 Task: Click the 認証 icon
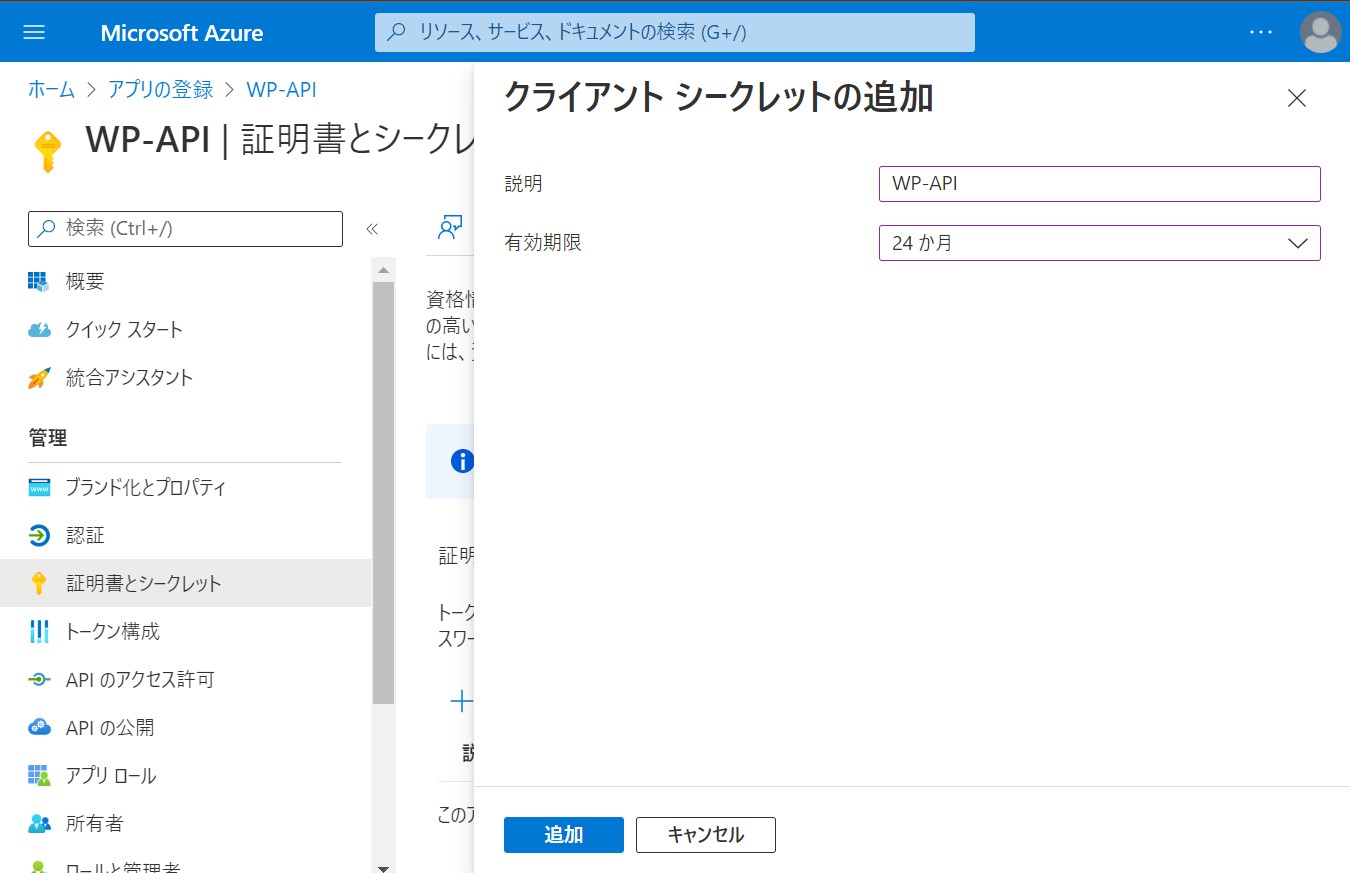39,536
